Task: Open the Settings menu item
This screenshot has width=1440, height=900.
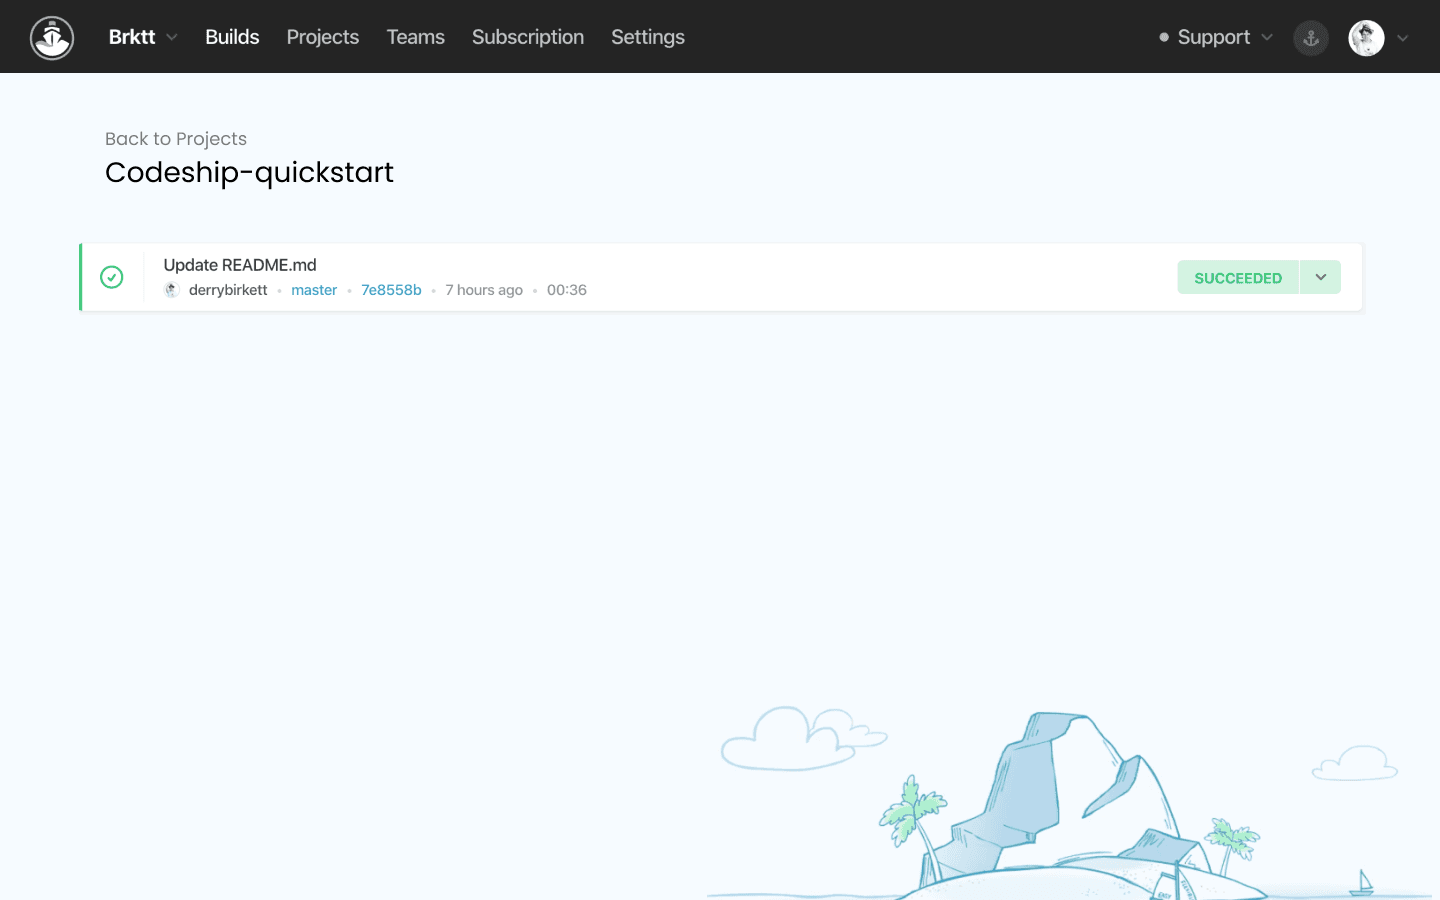Action: 648,37
